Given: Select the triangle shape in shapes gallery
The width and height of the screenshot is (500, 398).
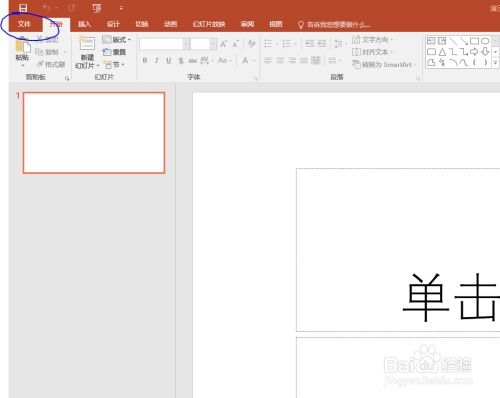Looking at the screenshot, I should pyautogui.click(x=442, y=52).
